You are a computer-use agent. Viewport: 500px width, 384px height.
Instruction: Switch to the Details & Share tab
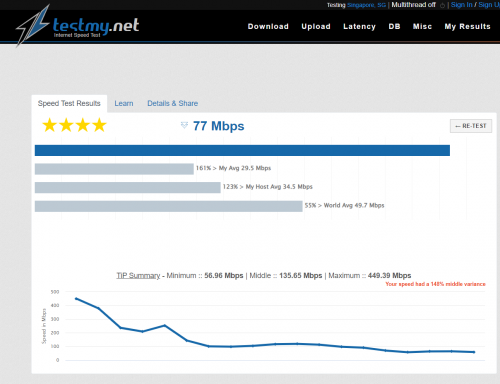coord(173,103)
